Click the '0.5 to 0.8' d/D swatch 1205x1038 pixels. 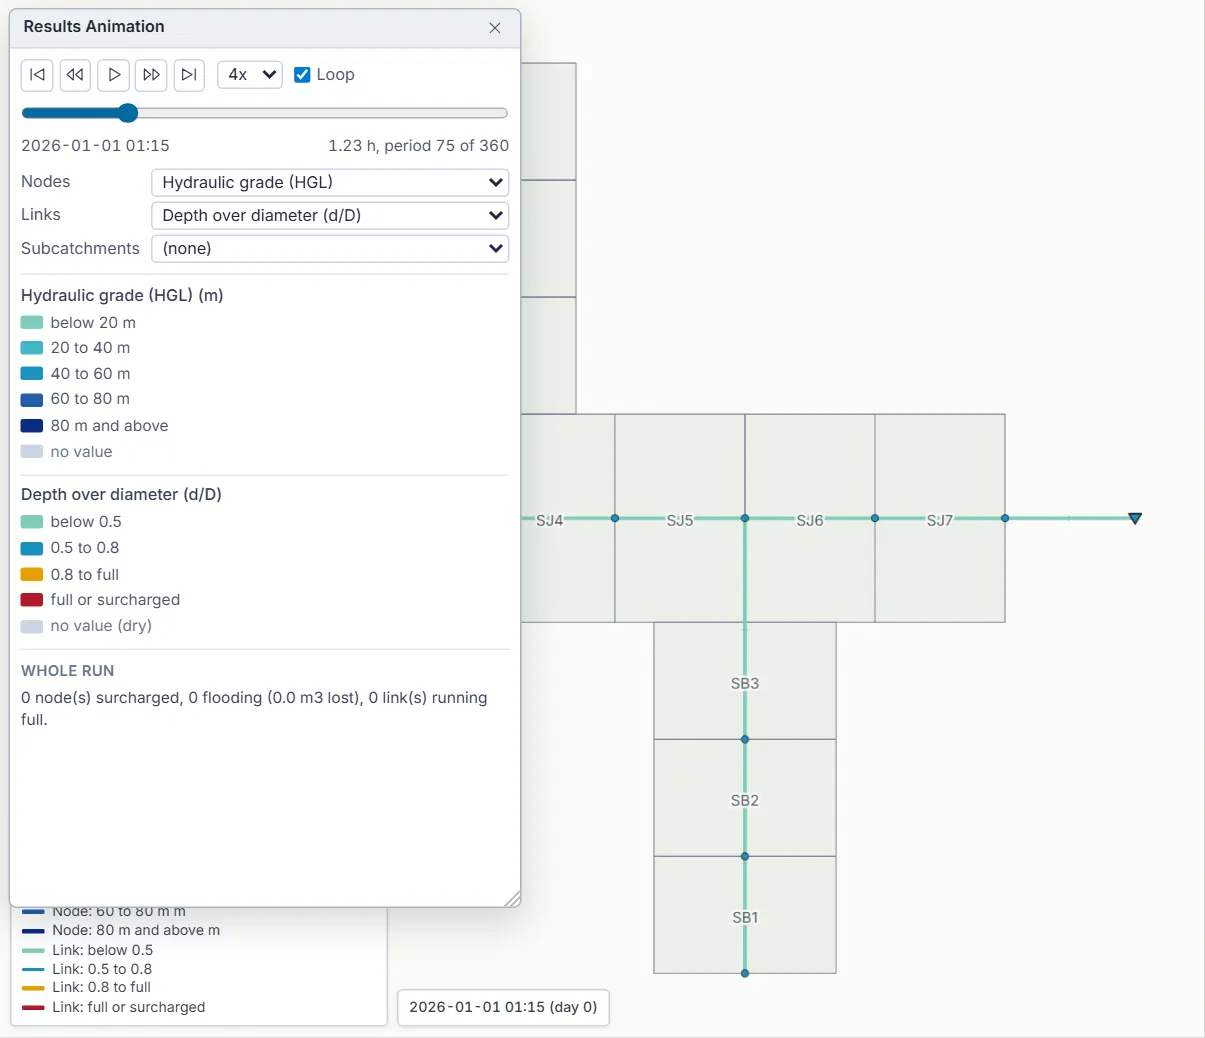pos(32,548)
